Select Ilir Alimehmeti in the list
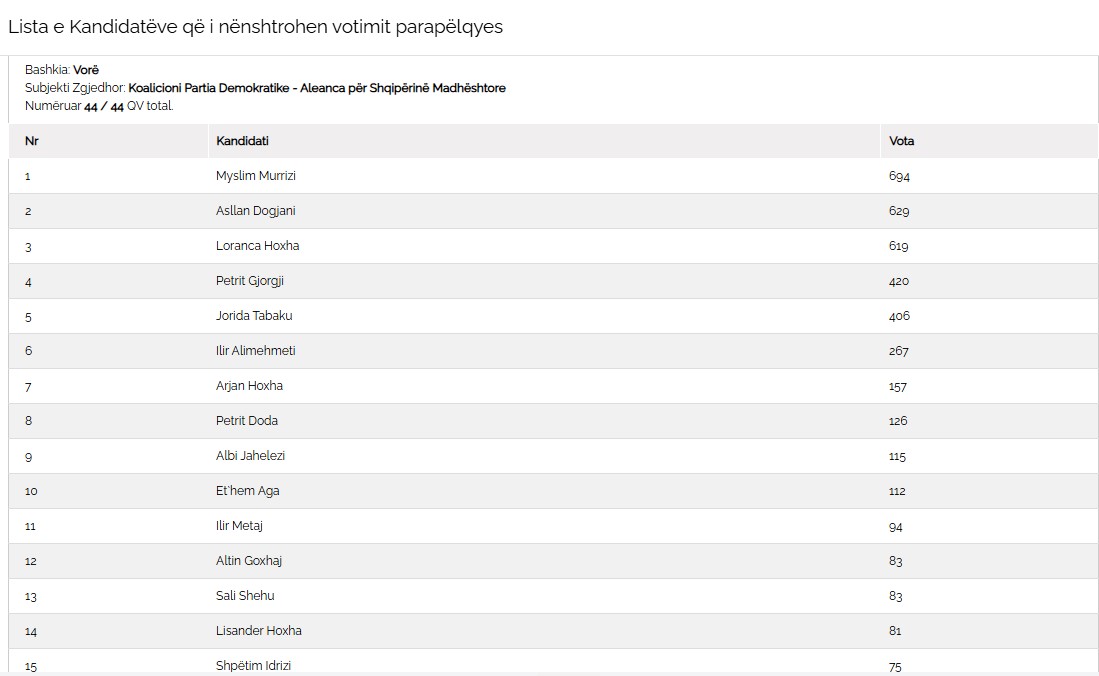1099x676 pixels. point(255,351)
